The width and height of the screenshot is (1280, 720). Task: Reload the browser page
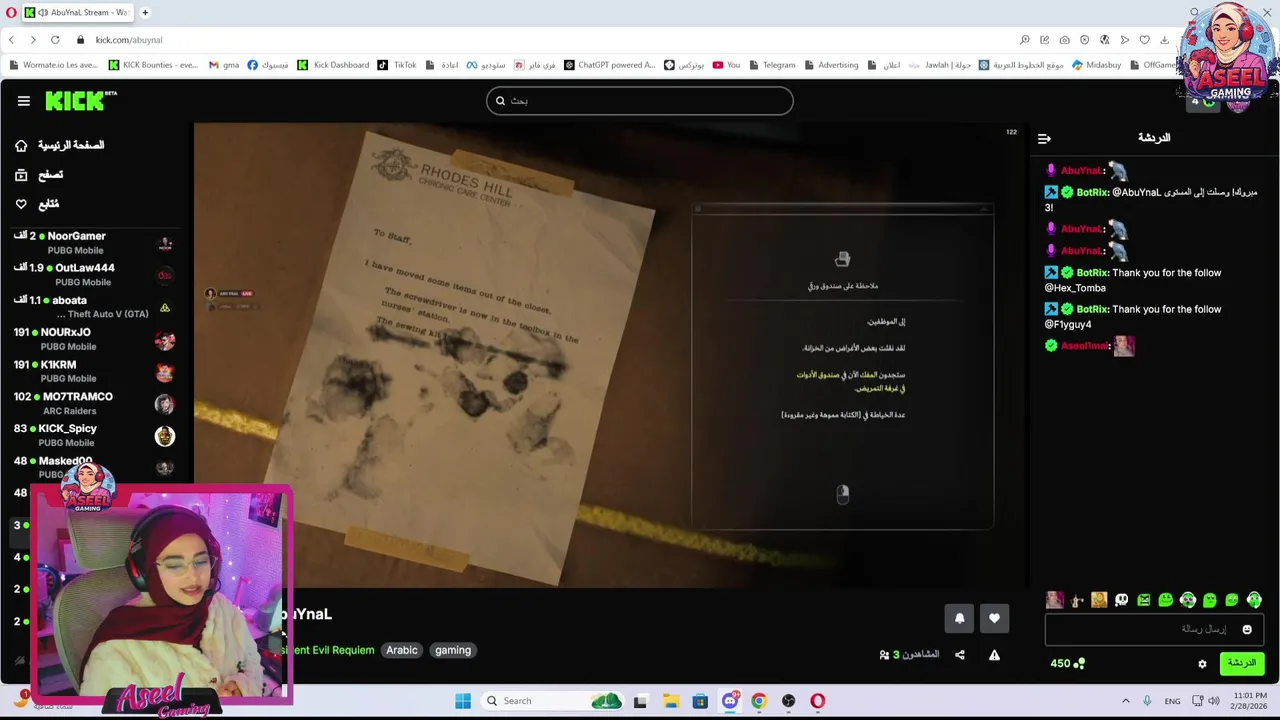(55, 40)
